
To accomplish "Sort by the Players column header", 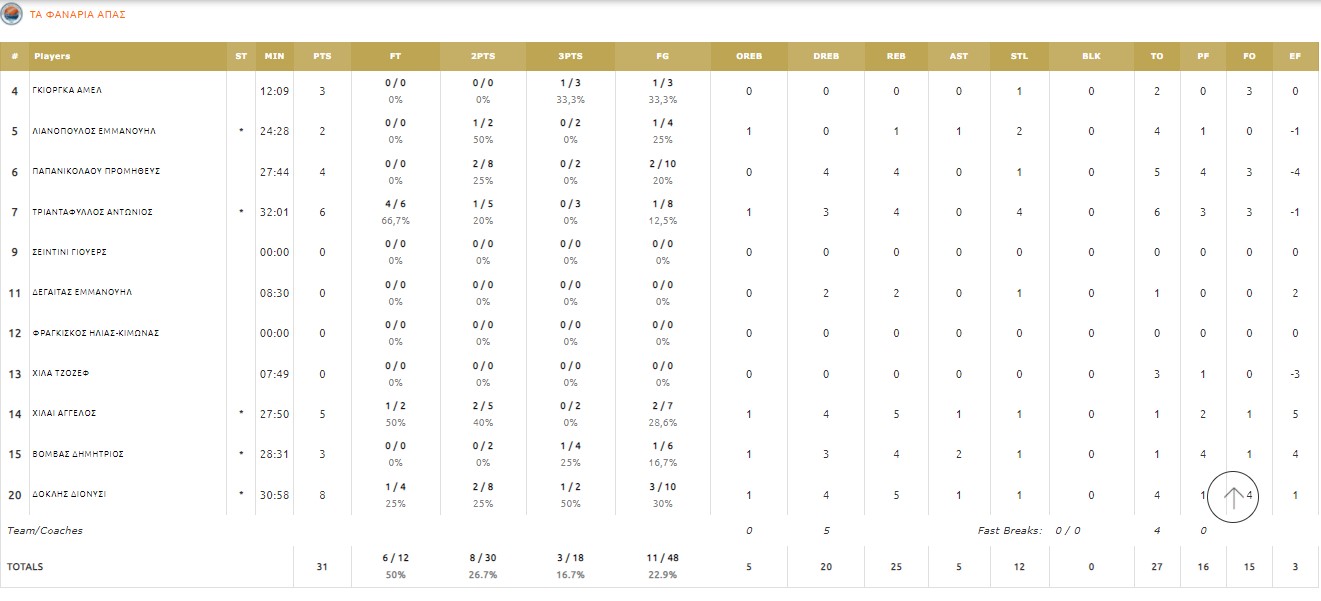I will [x=52, y=56].
